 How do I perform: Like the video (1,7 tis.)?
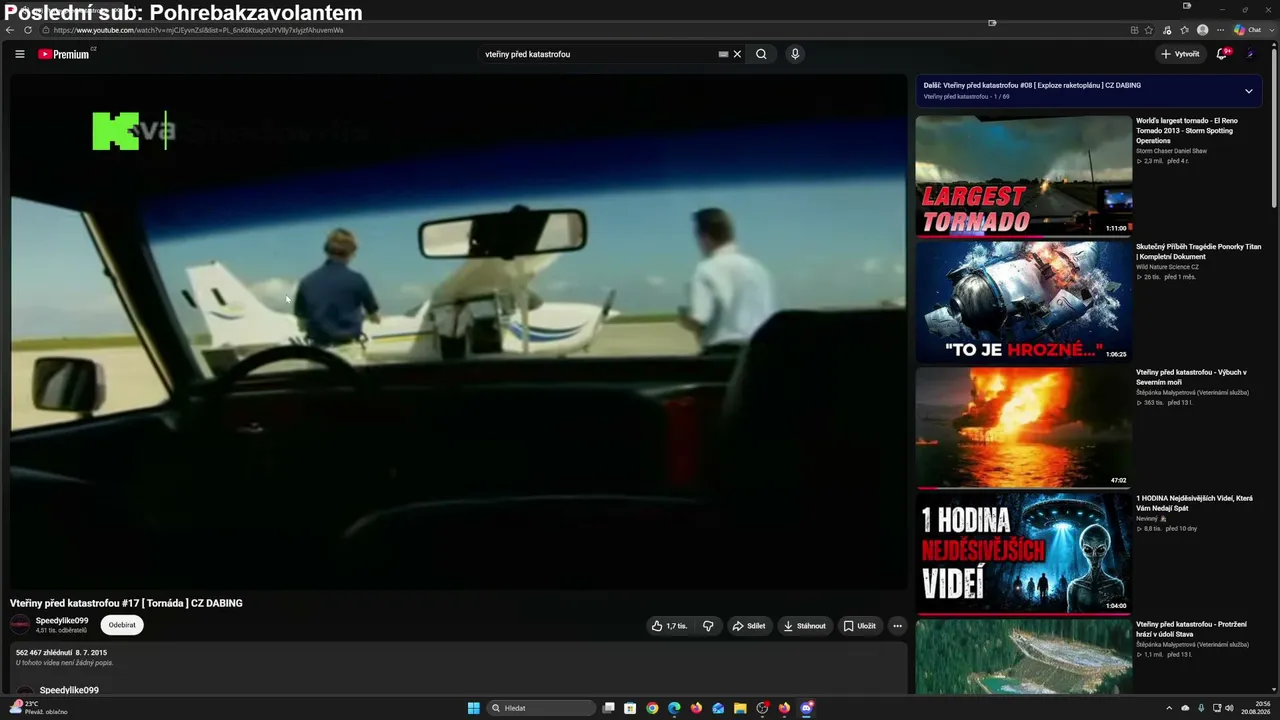669,626
